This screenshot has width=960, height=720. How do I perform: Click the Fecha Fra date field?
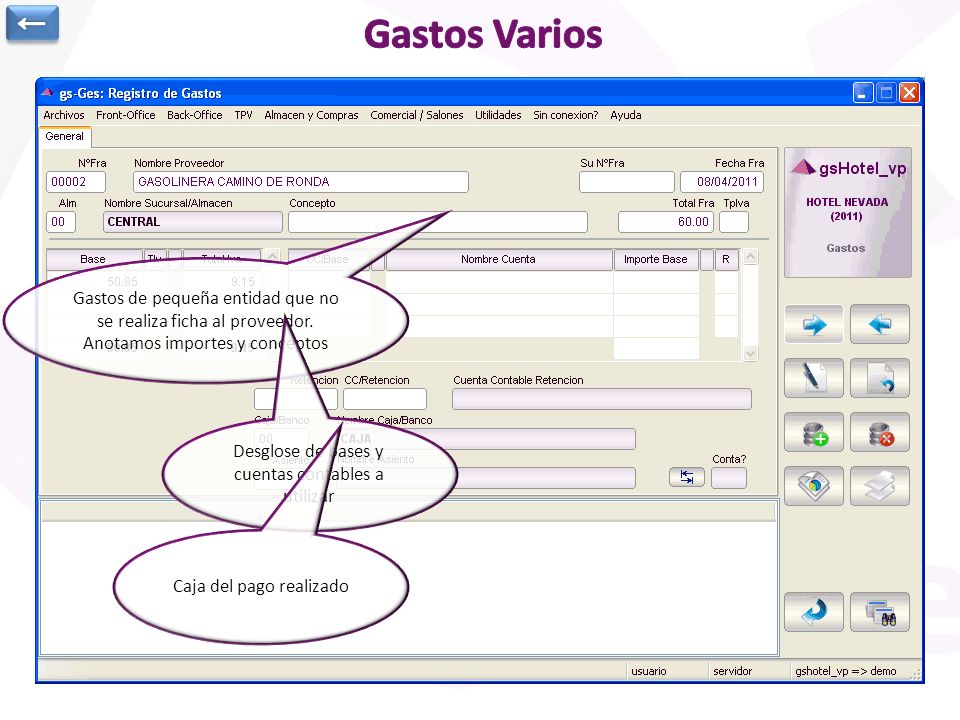coord(722,182)
